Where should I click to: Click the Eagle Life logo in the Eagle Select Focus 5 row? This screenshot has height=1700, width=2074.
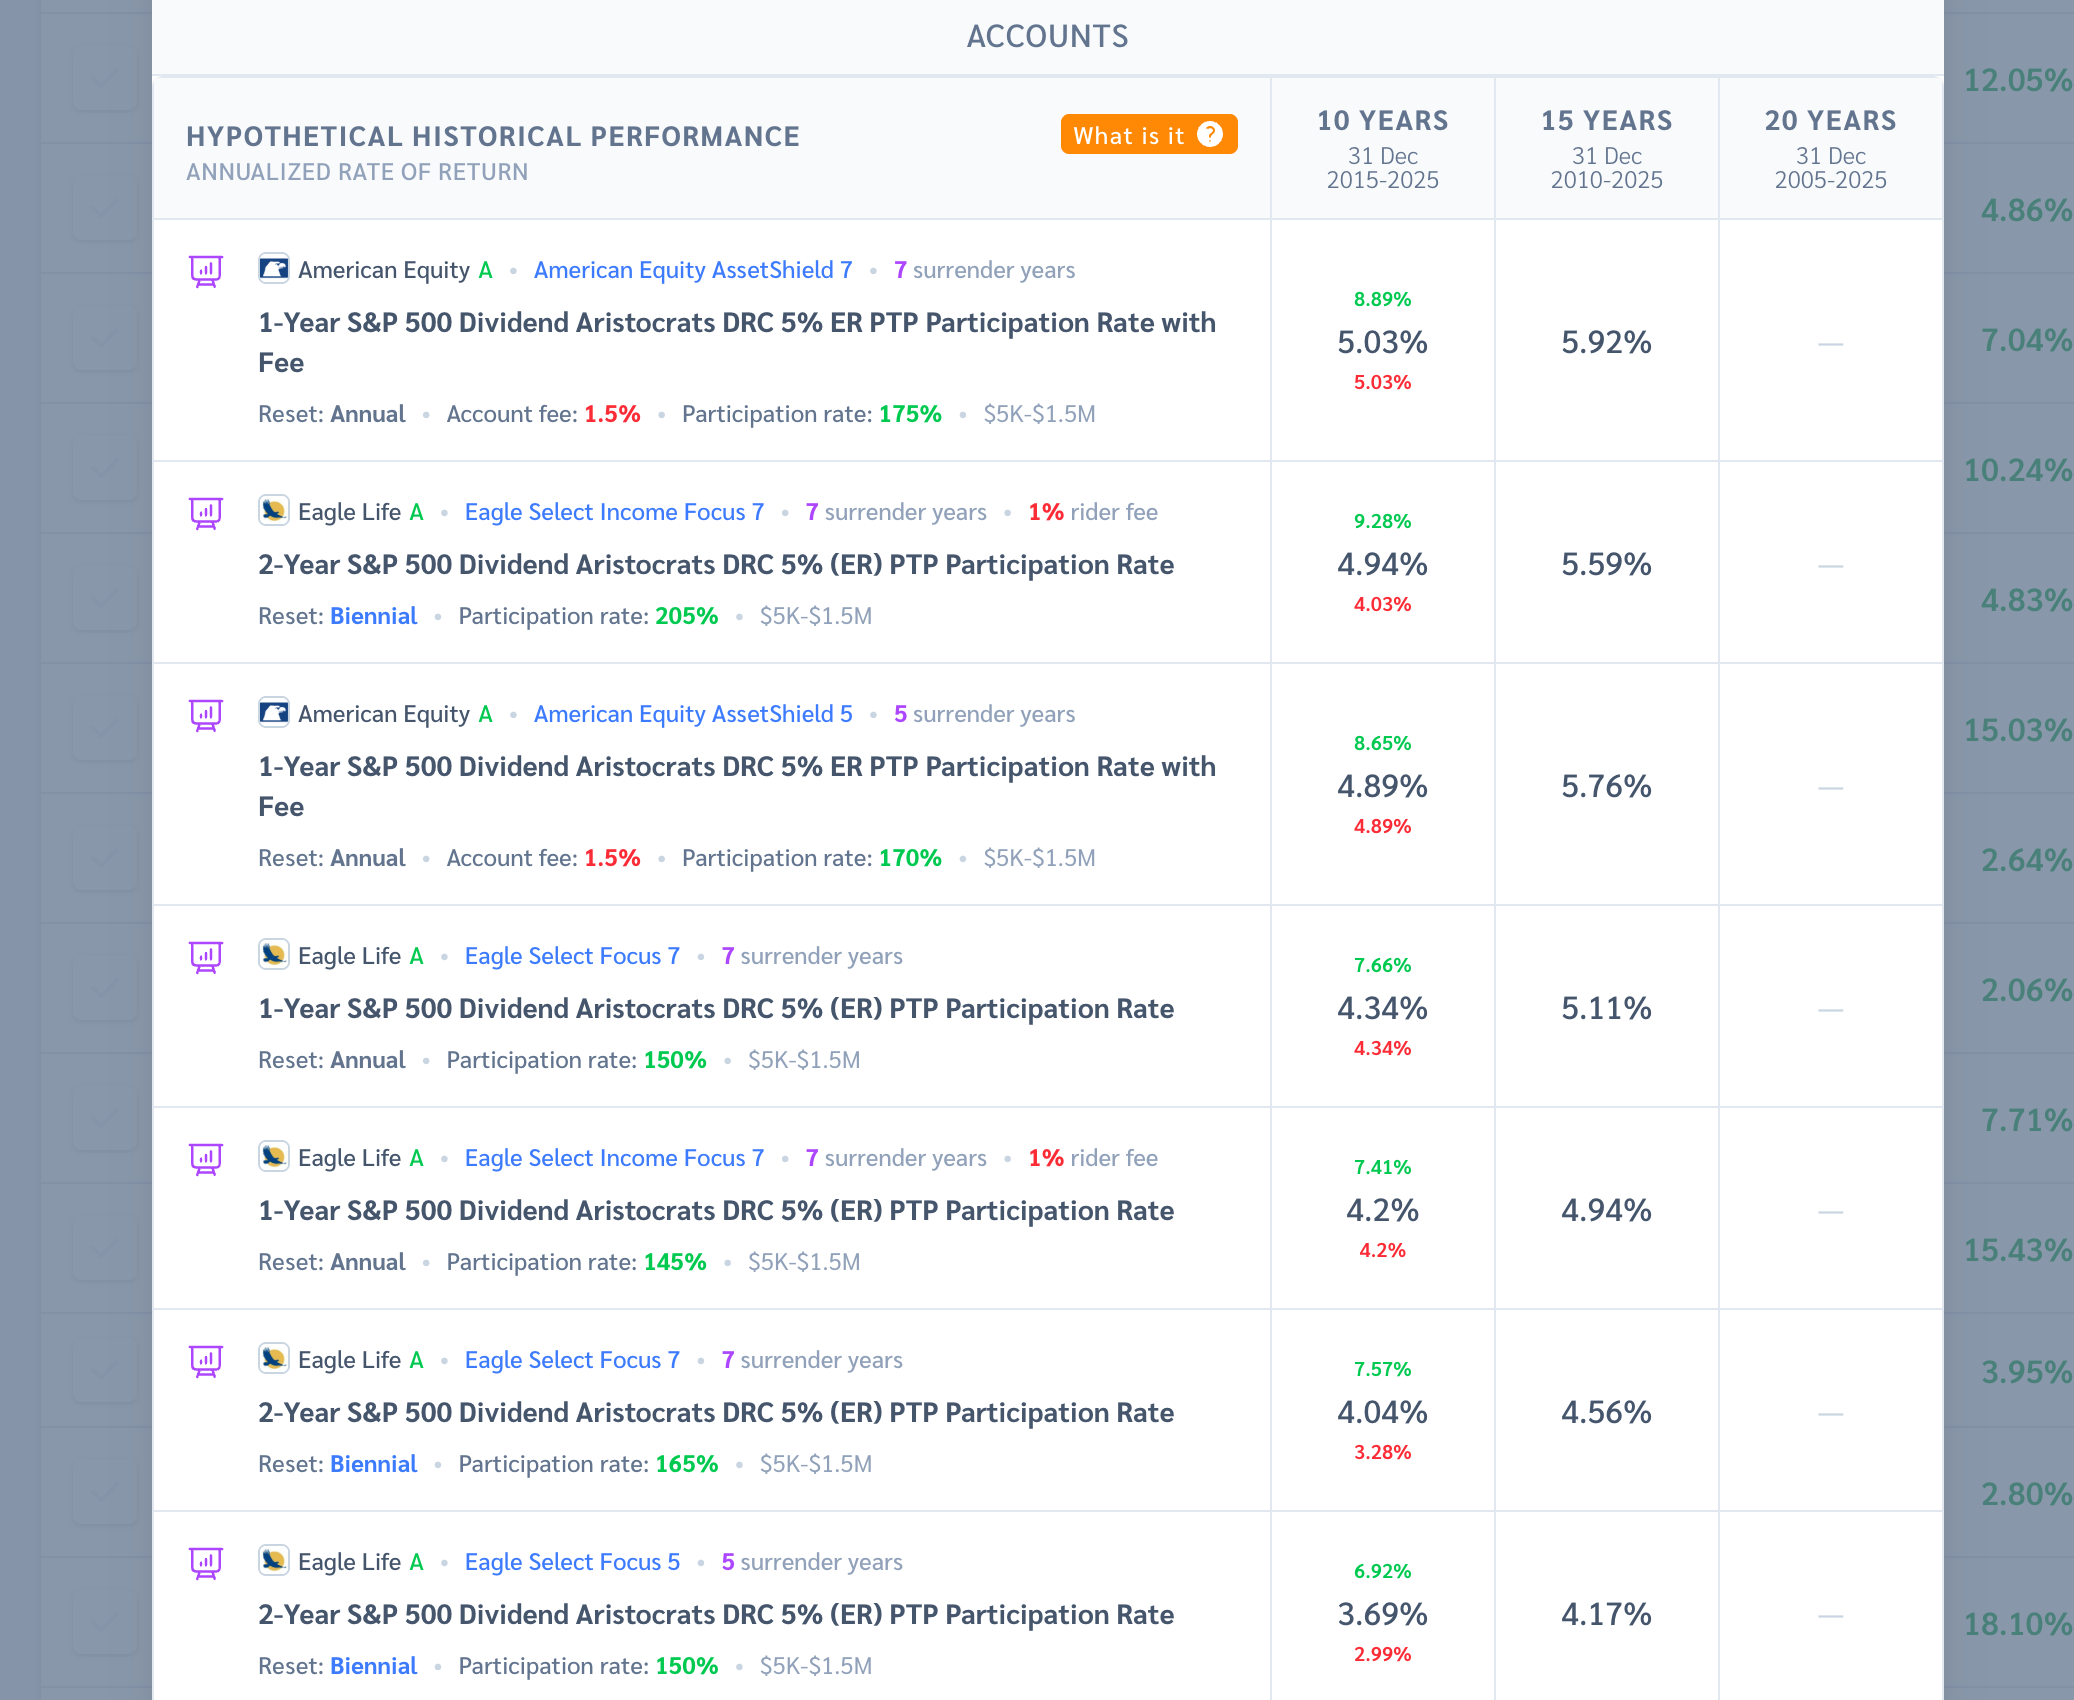coord(274,1561)
